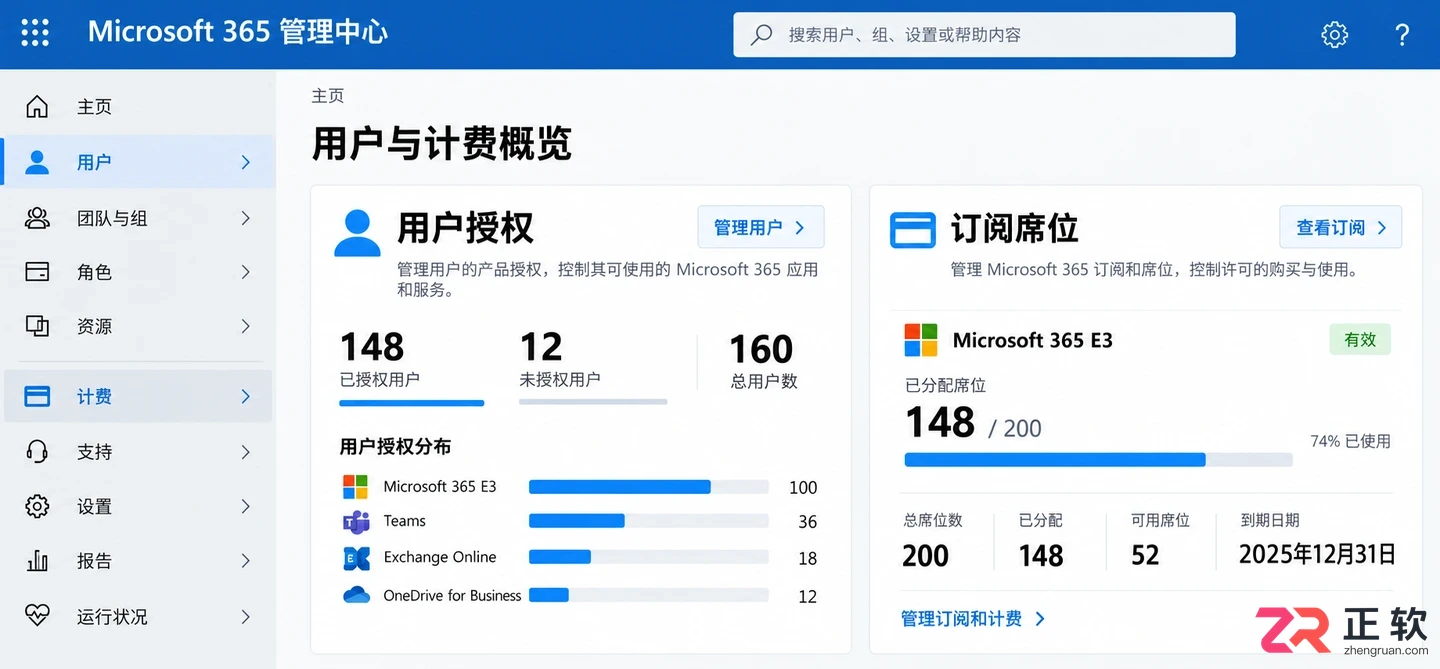Click the 设置 gear icon in sidebar
Viewport: 1440px width, 669px height.
click(x=37, y=506)
